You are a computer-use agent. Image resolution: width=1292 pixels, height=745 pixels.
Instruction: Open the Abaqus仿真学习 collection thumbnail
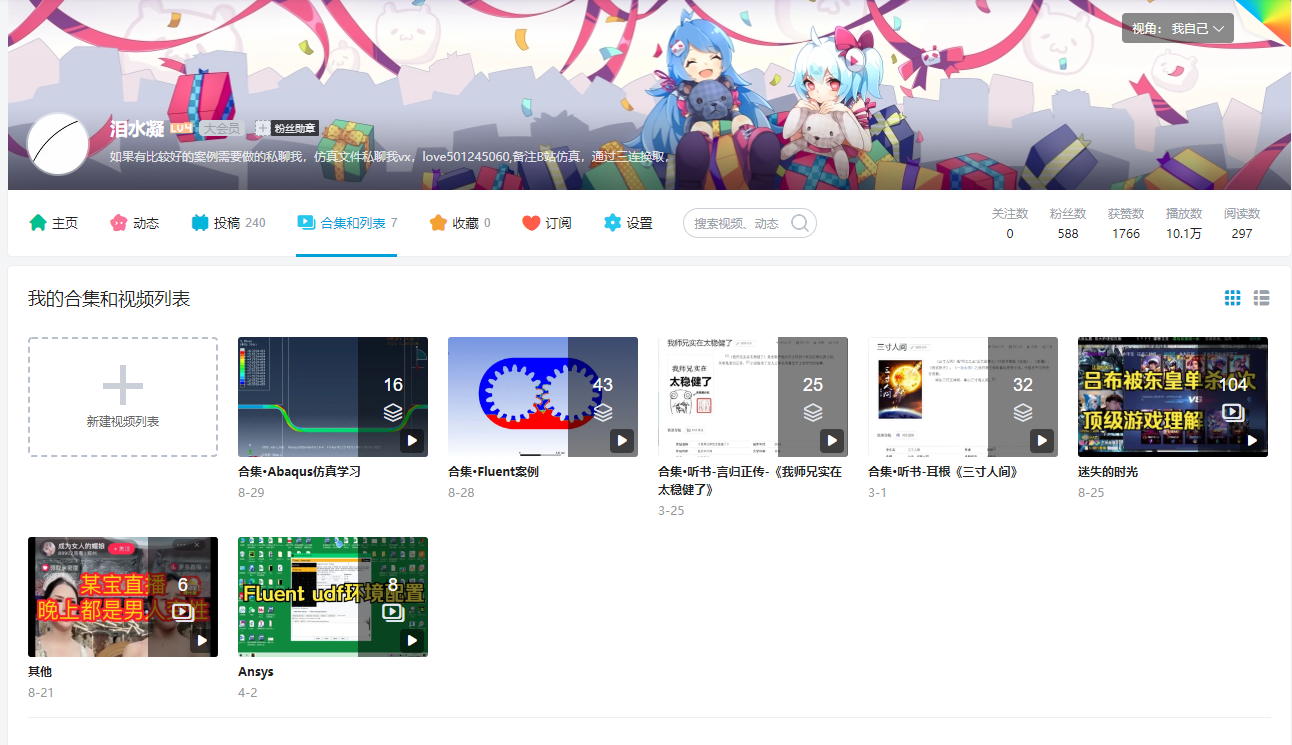333,397
